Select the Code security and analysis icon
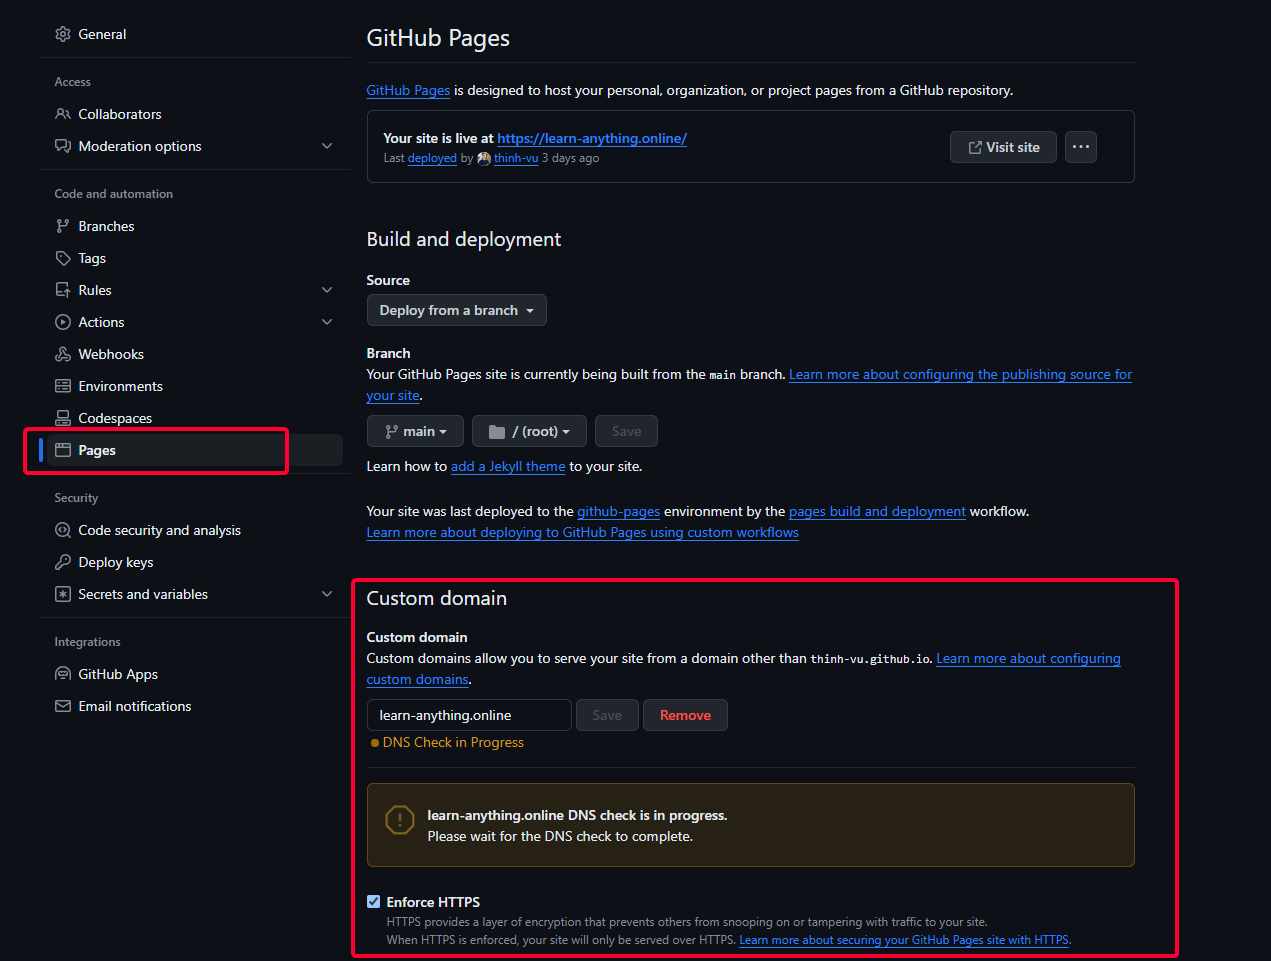This screenshot has width=1271, height=961. pyautogui.click(x=62, y=530)
